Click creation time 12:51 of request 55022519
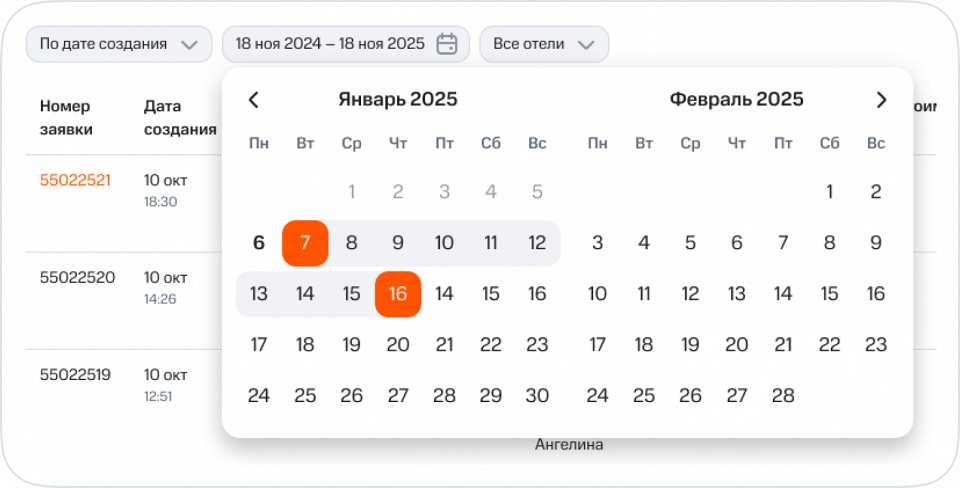 pos(158,397)
